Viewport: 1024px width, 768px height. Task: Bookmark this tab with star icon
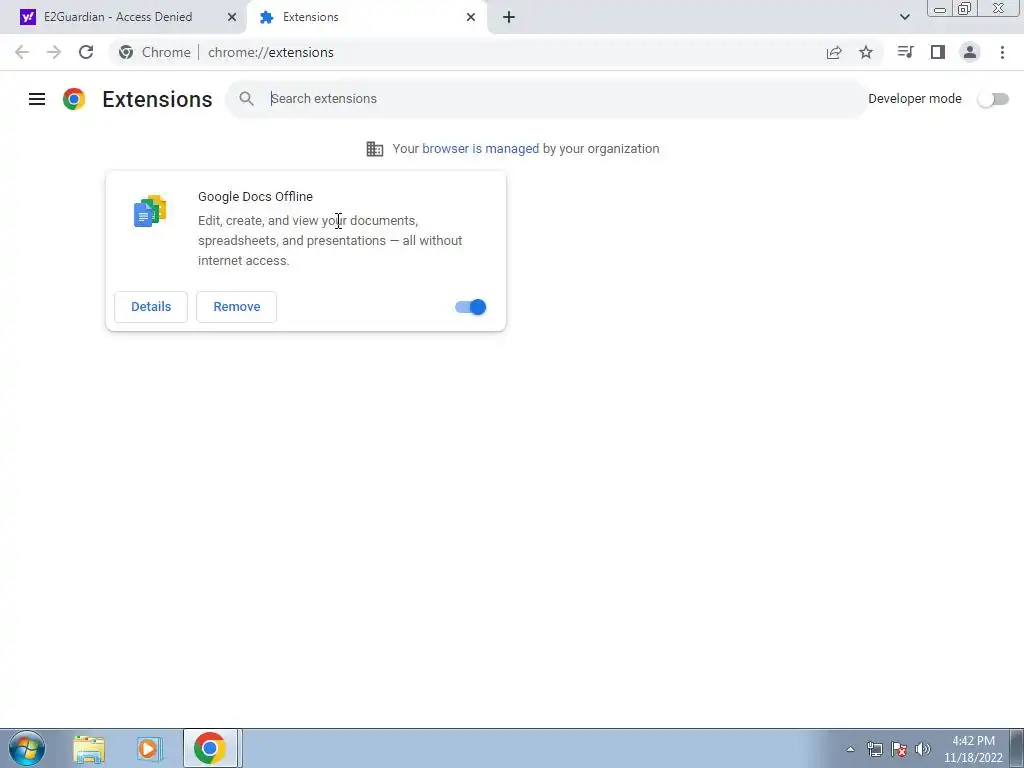click(x=866, y=52)
